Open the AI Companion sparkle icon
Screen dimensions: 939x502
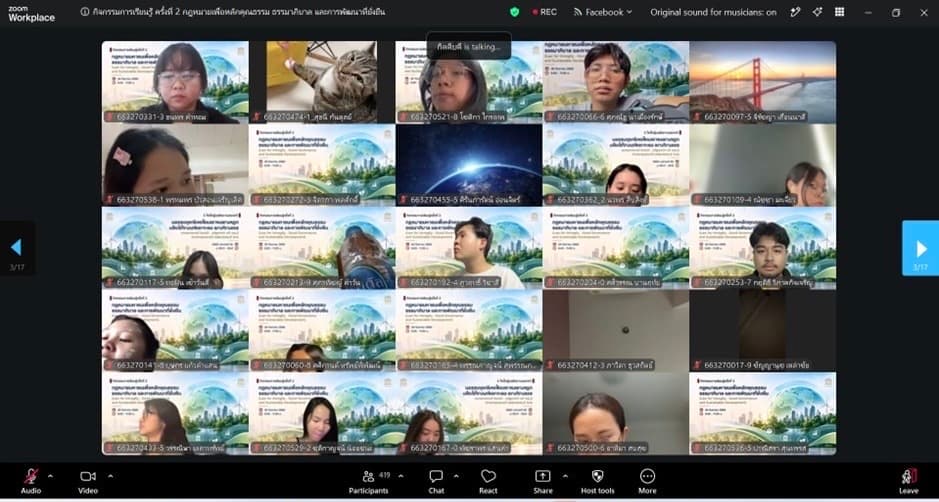tap(817, 12)
